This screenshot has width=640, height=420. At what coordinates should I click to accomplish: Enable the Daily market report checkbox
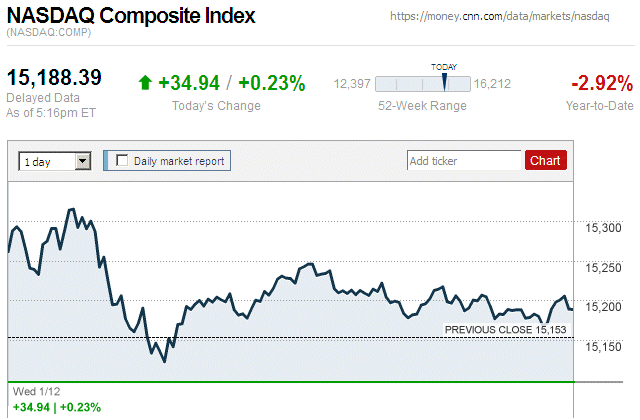click(123, 160)
